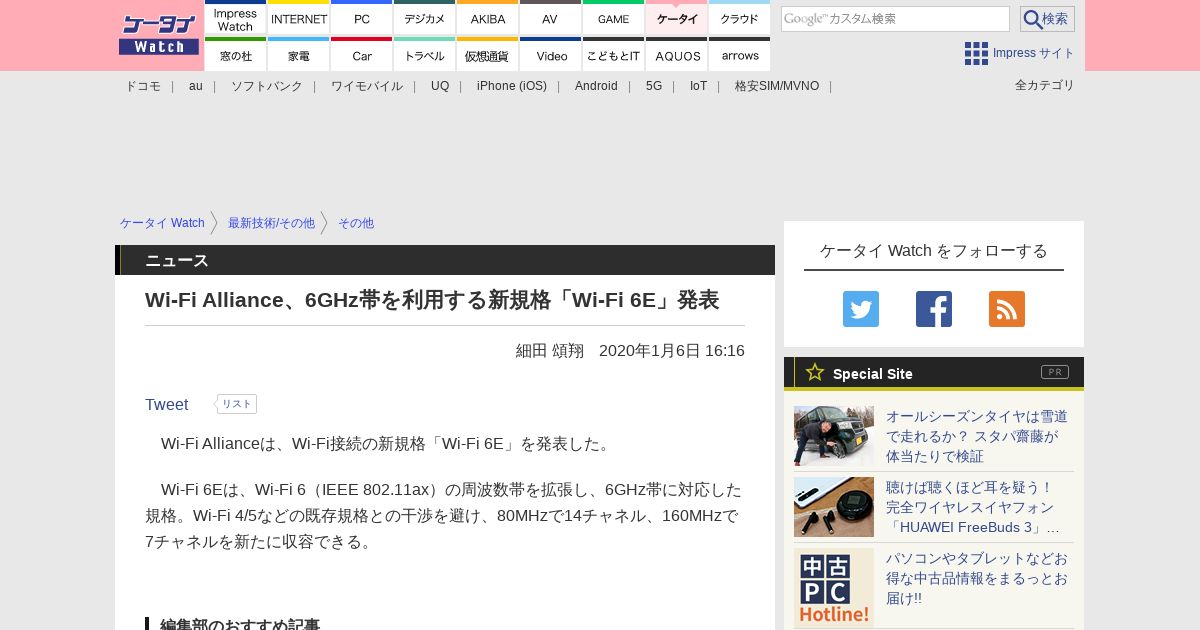Show 全カテゴリ list
This screenshot has height=630, width=1200.
1045,85
